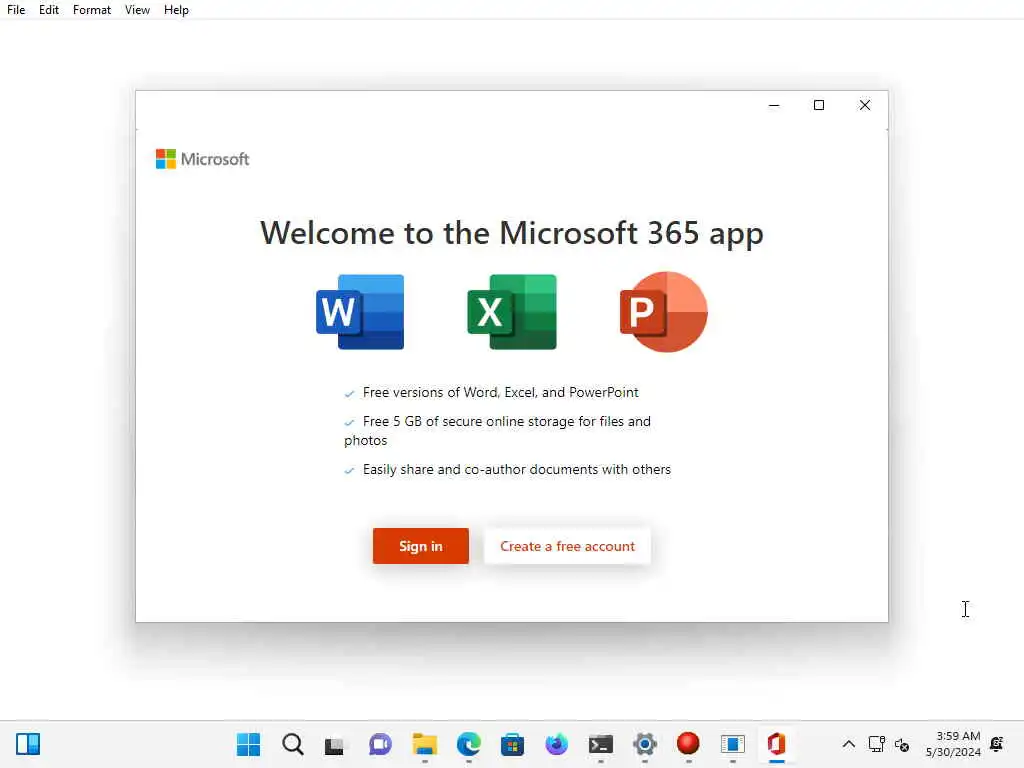Open the Edit menu
This screenshot has height=768, width=1024.
pos(49,10)
